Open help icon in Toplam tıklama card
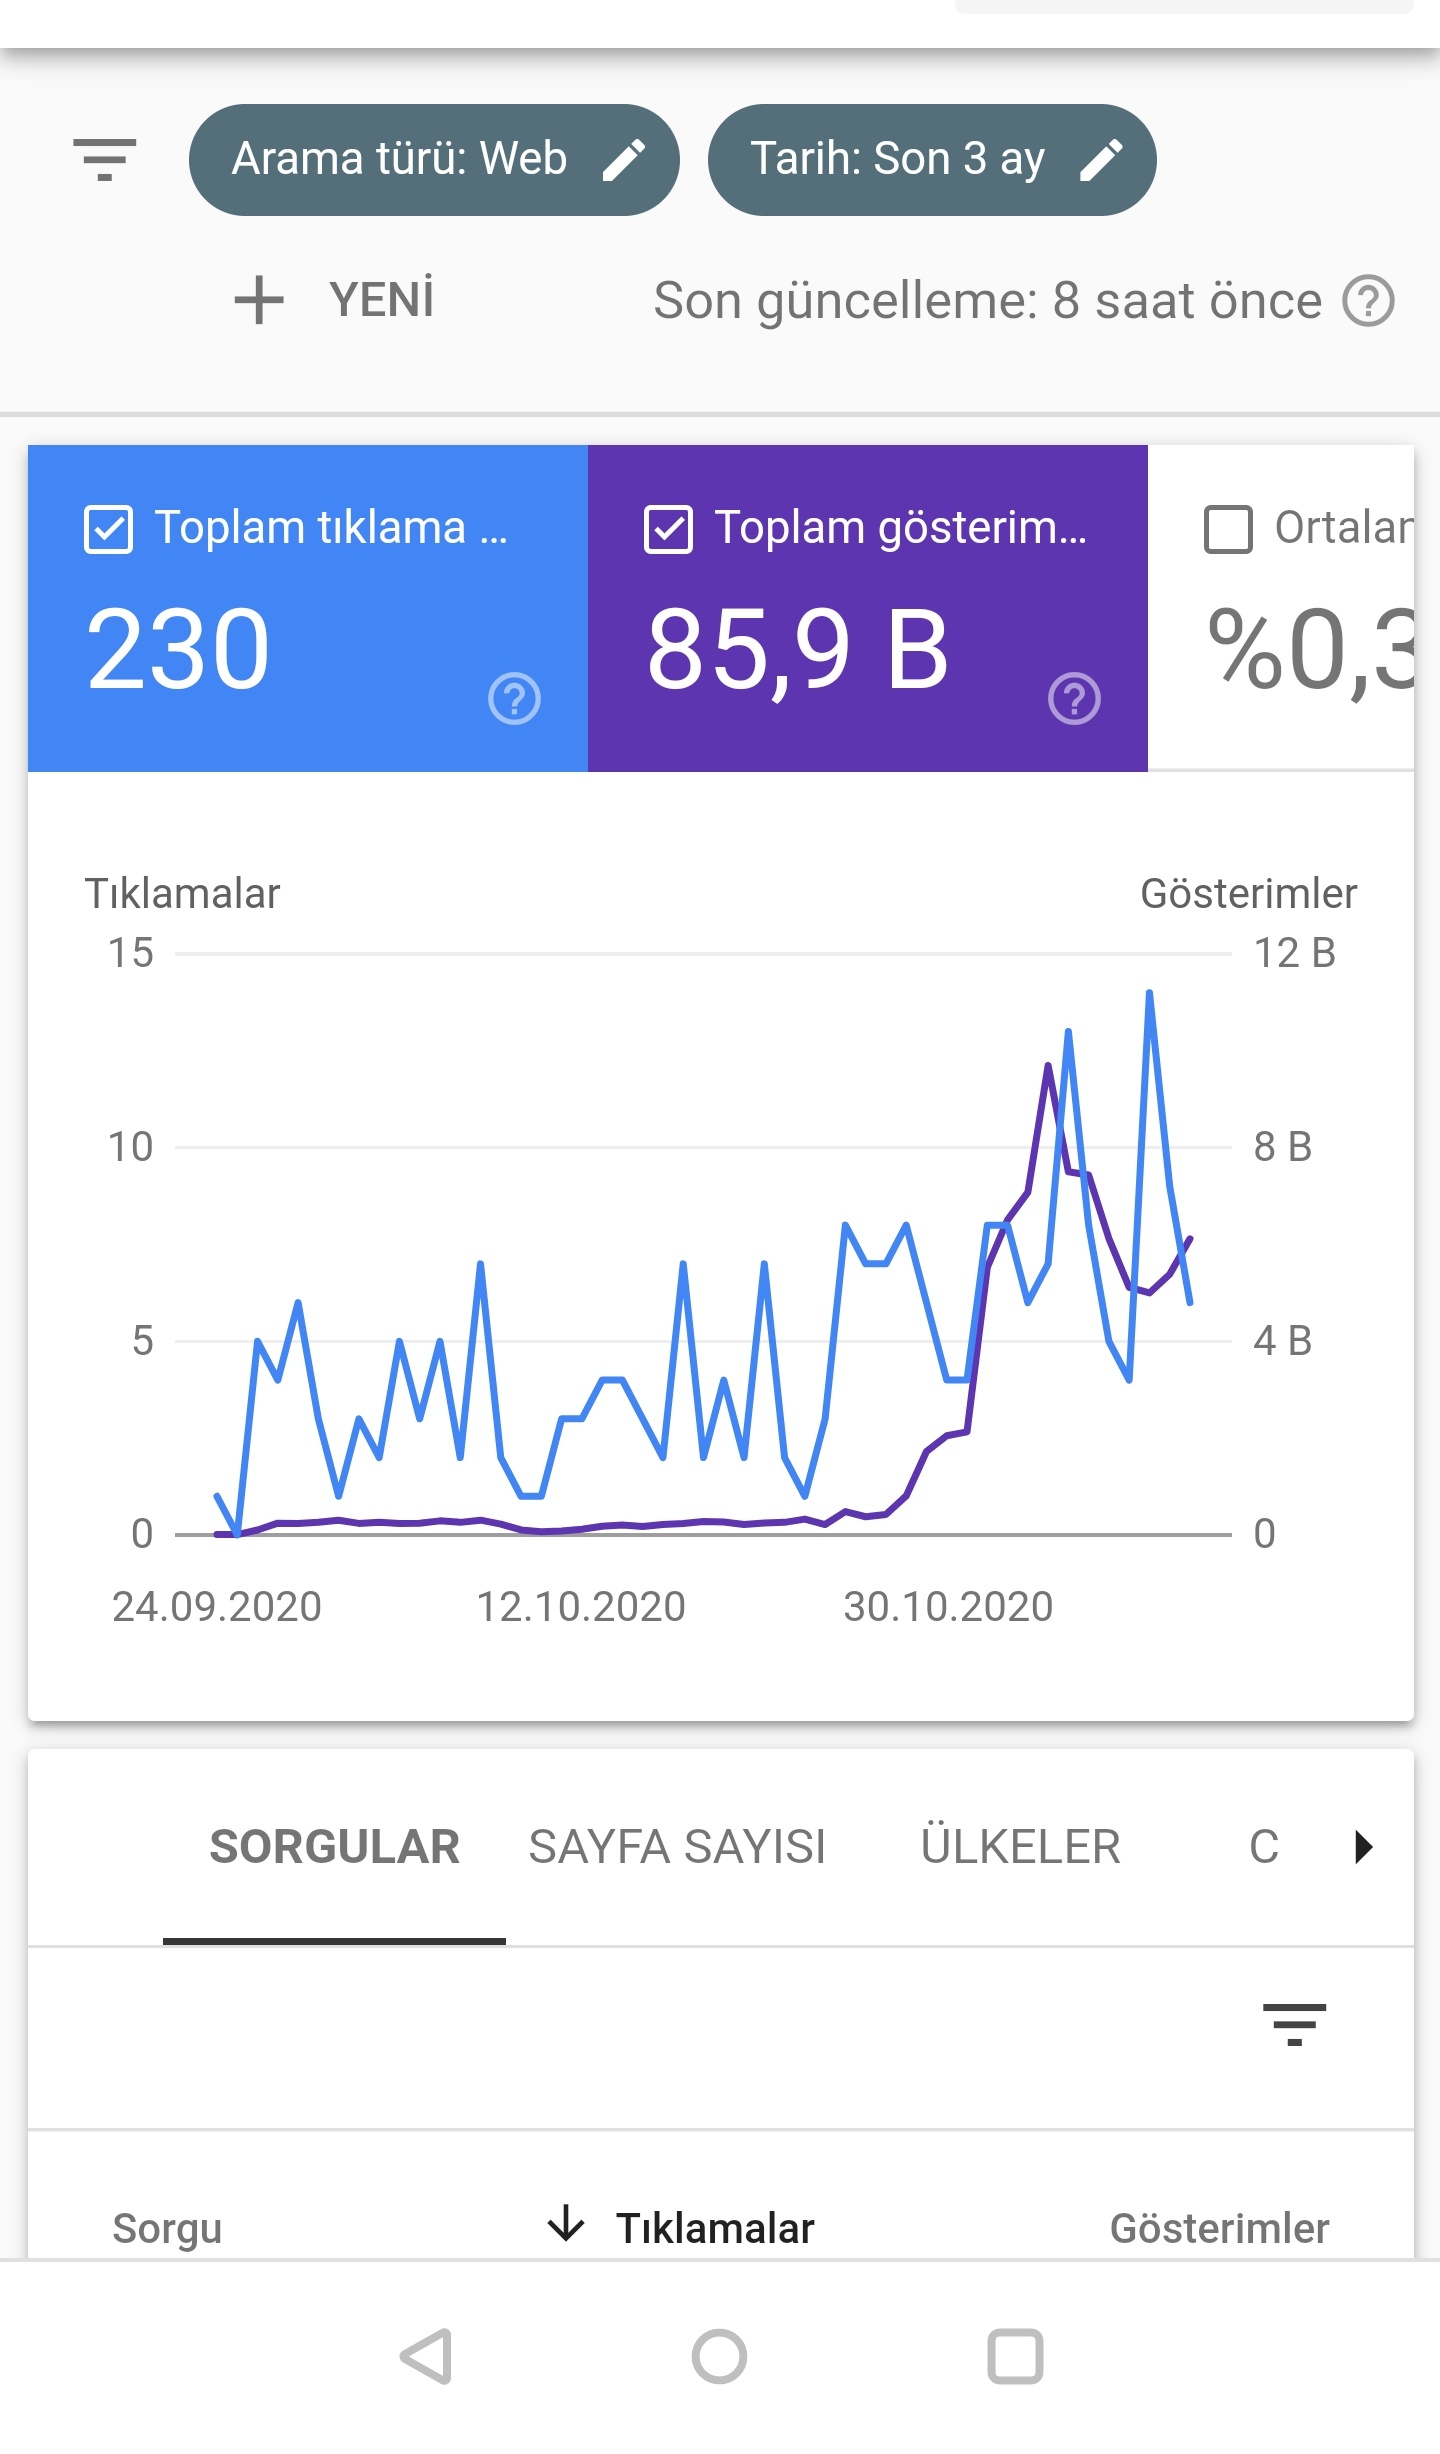1440x2454 pixels. (x=514, y=698)
